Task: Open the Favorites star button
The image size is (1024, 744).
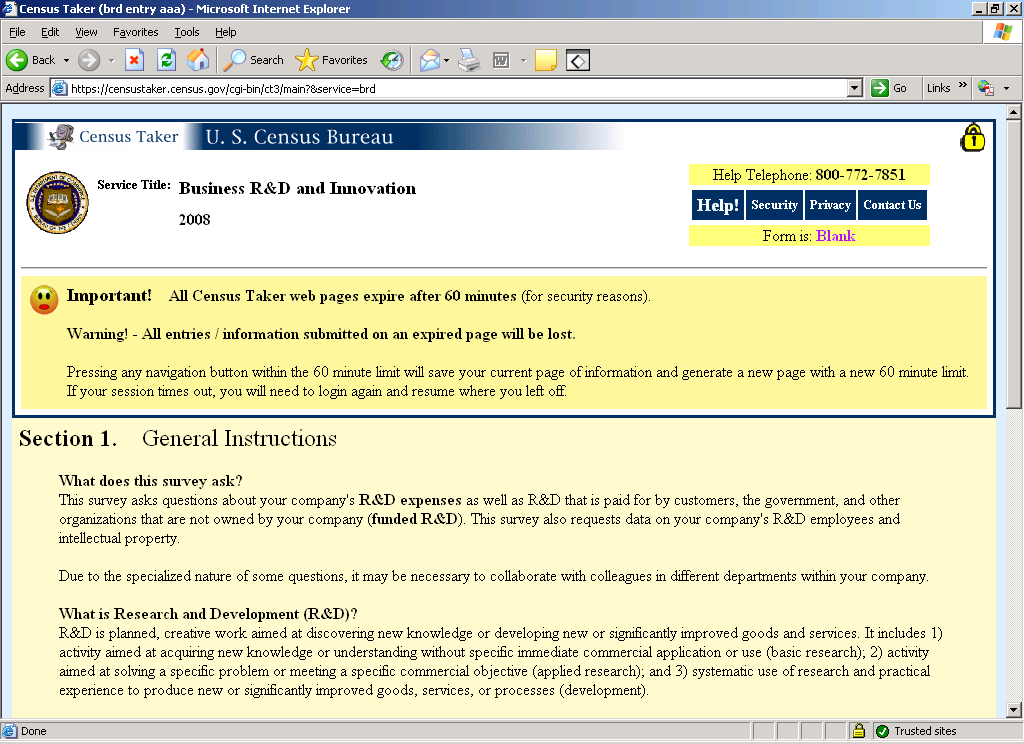Action: pyautogui.click(x=331, y=60)
